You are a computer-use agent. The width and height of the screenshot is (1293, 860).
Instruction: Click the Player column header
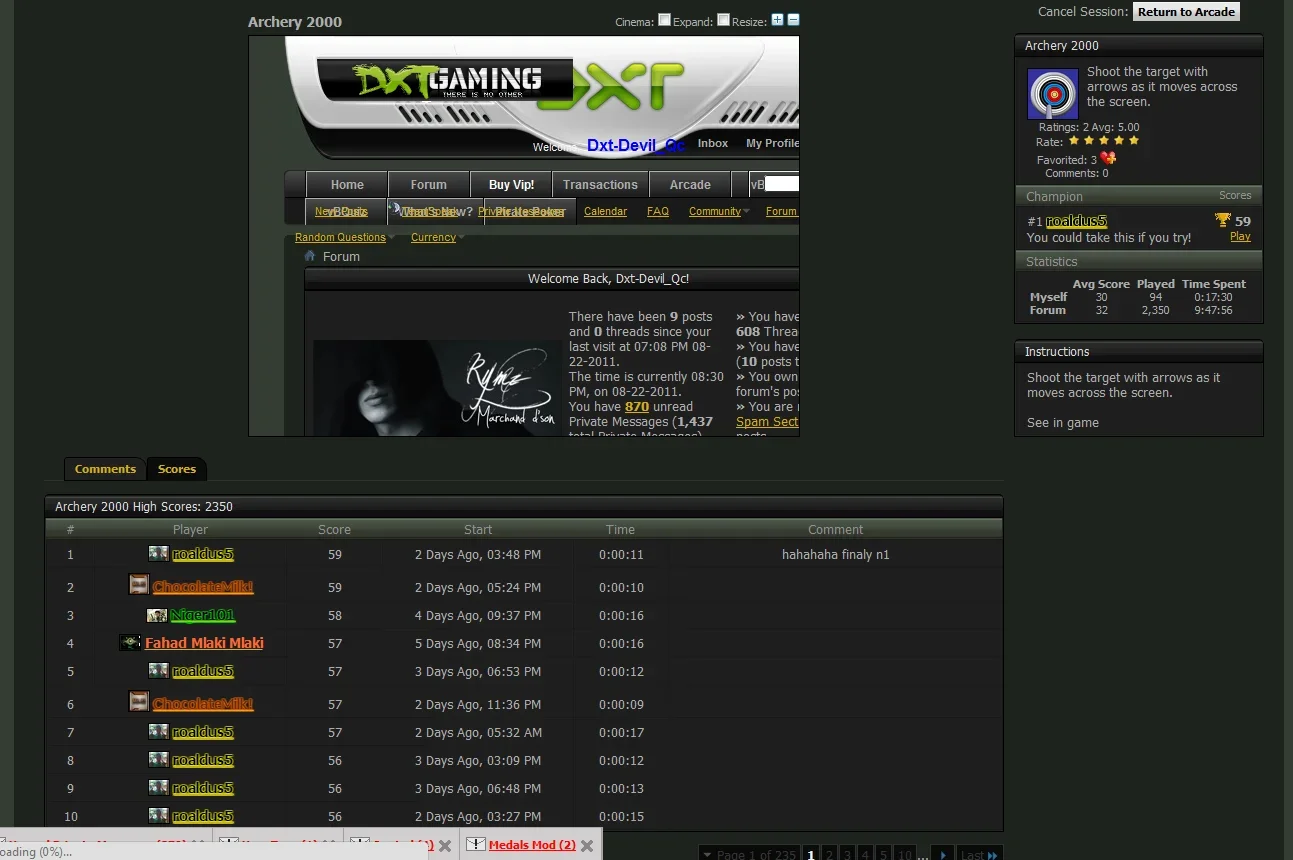click(190, 529)
